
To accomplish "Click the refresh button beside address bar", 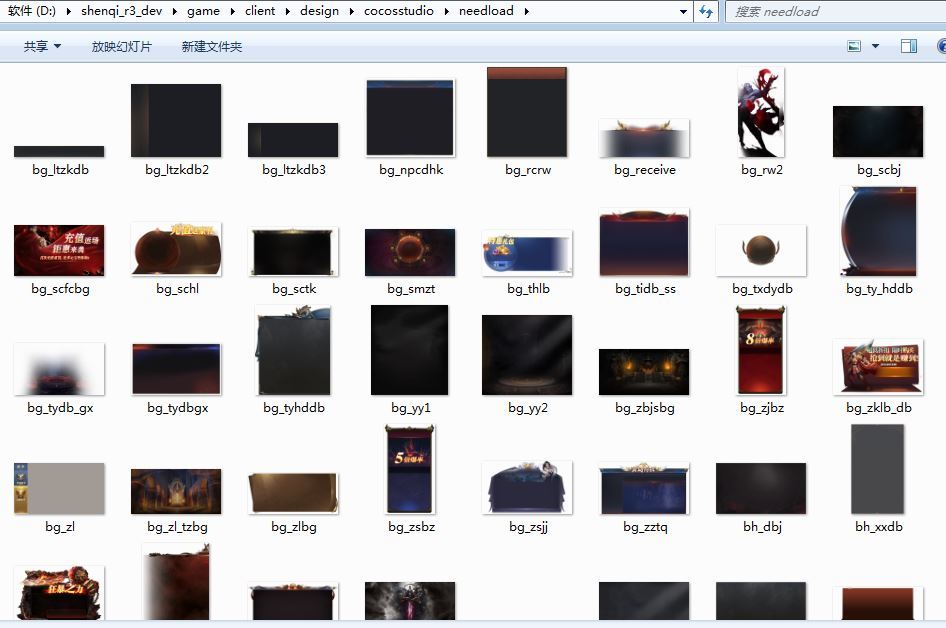I will 706,11.
